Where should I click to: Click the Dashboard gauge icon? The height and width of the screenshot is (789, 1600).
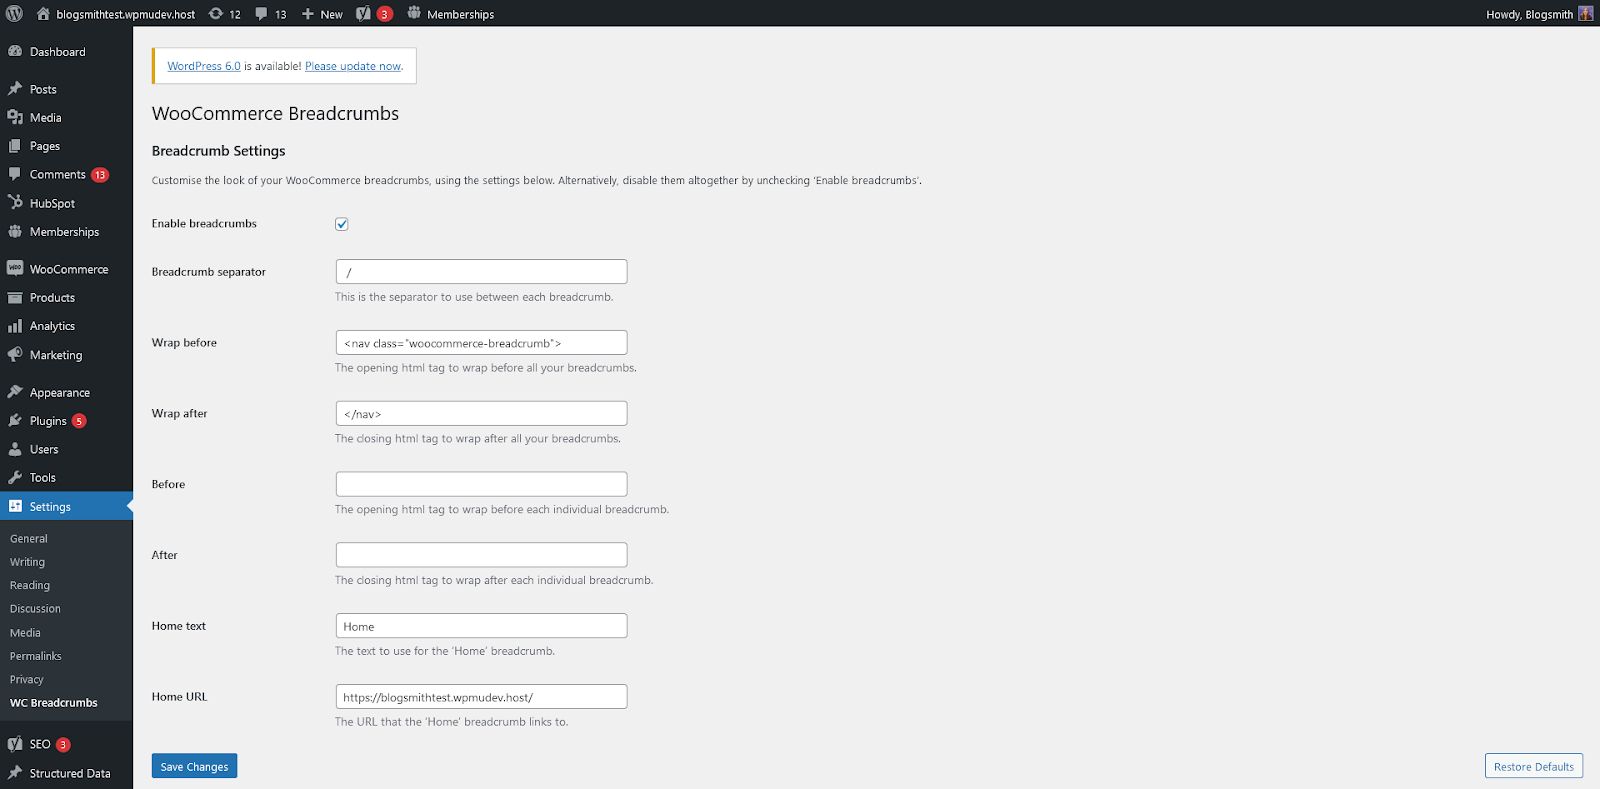coord(15,51)
